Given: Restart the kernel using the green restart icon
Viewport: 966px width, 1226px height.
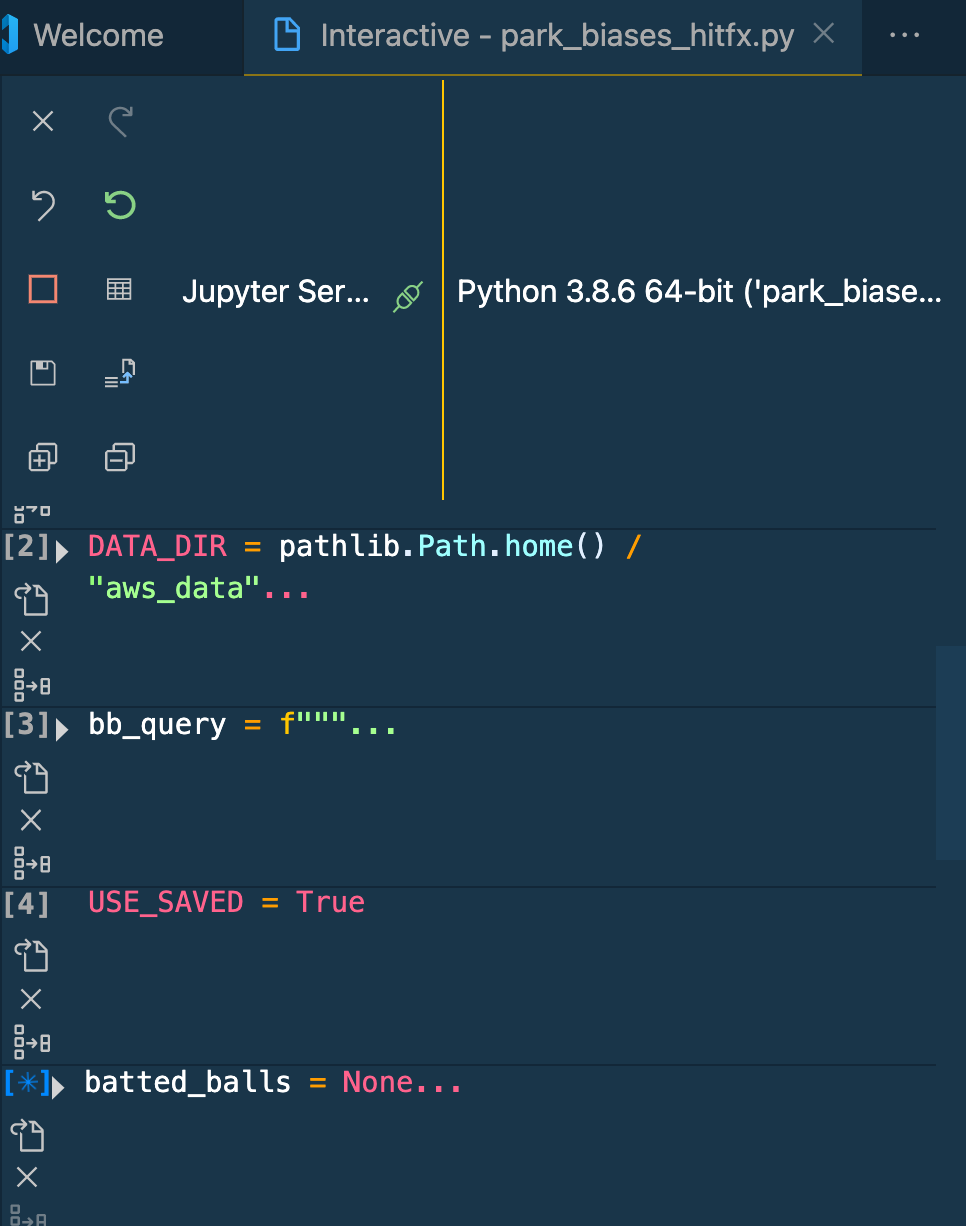Looking at the screenshot, I should click(119, 205).
